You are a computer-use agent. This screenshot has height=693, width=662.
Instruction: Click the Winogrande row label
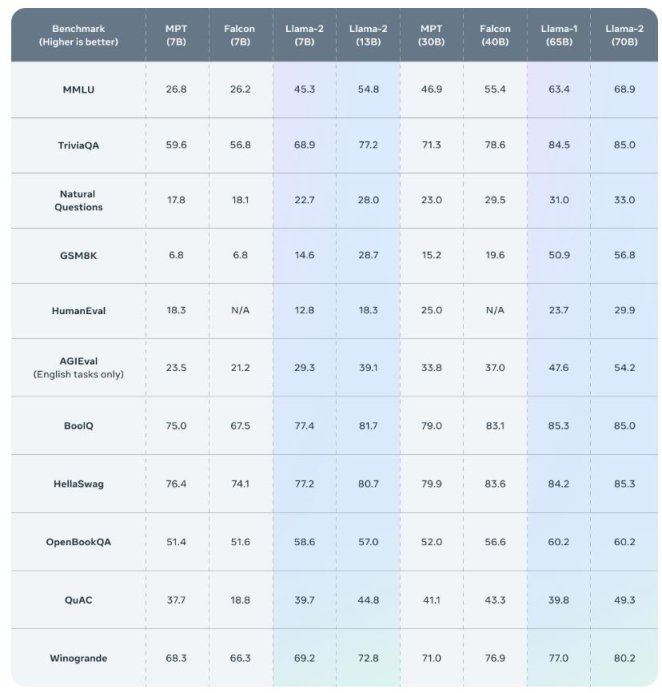click(x=78, y=657)
